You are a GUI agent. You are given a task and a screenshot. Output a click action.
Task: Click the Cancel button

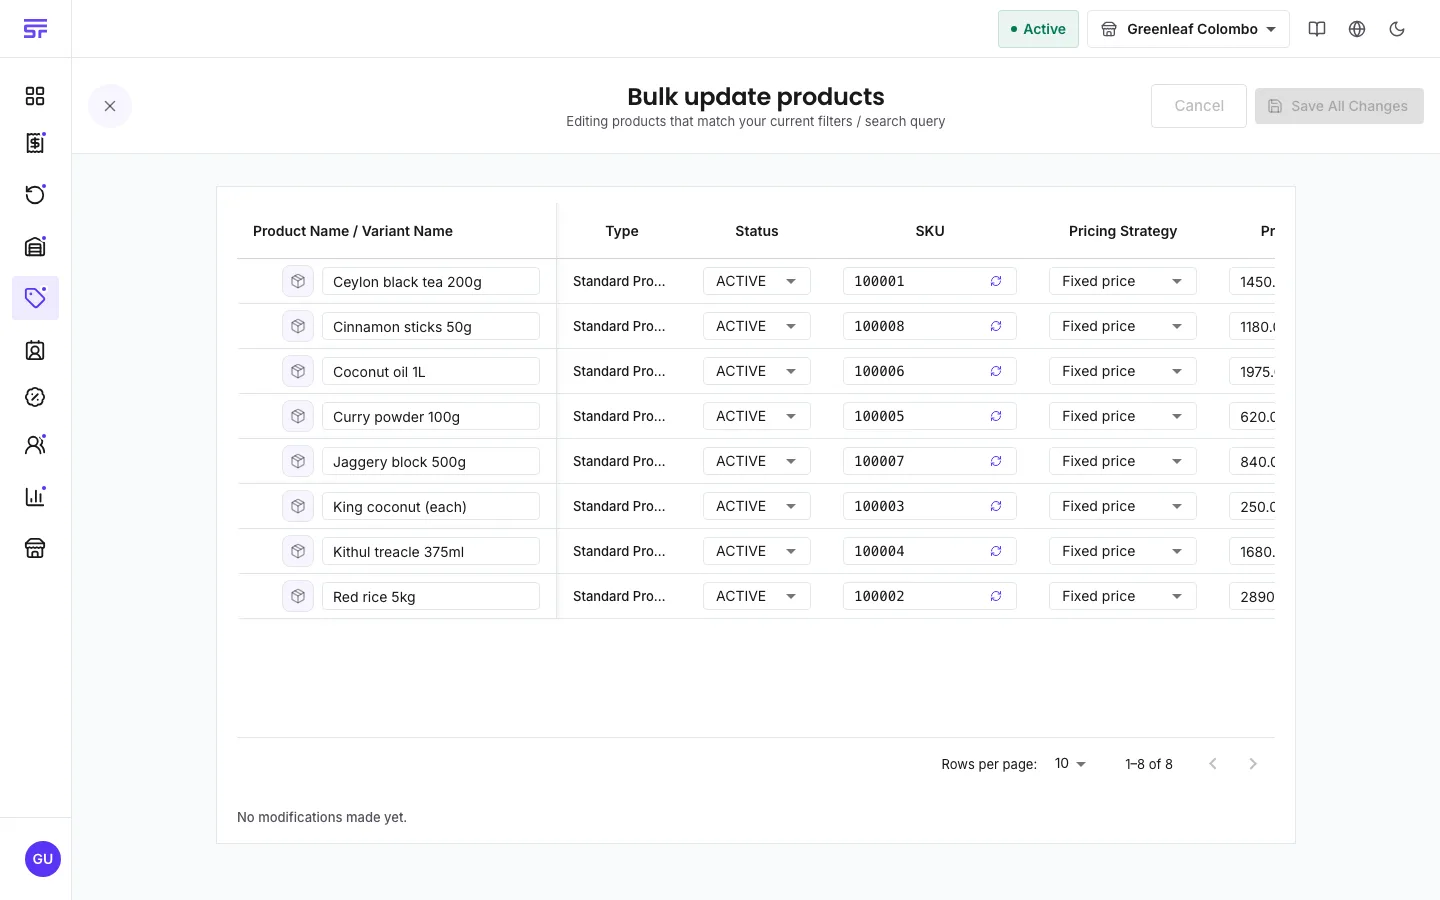(x=1199, y=106)
